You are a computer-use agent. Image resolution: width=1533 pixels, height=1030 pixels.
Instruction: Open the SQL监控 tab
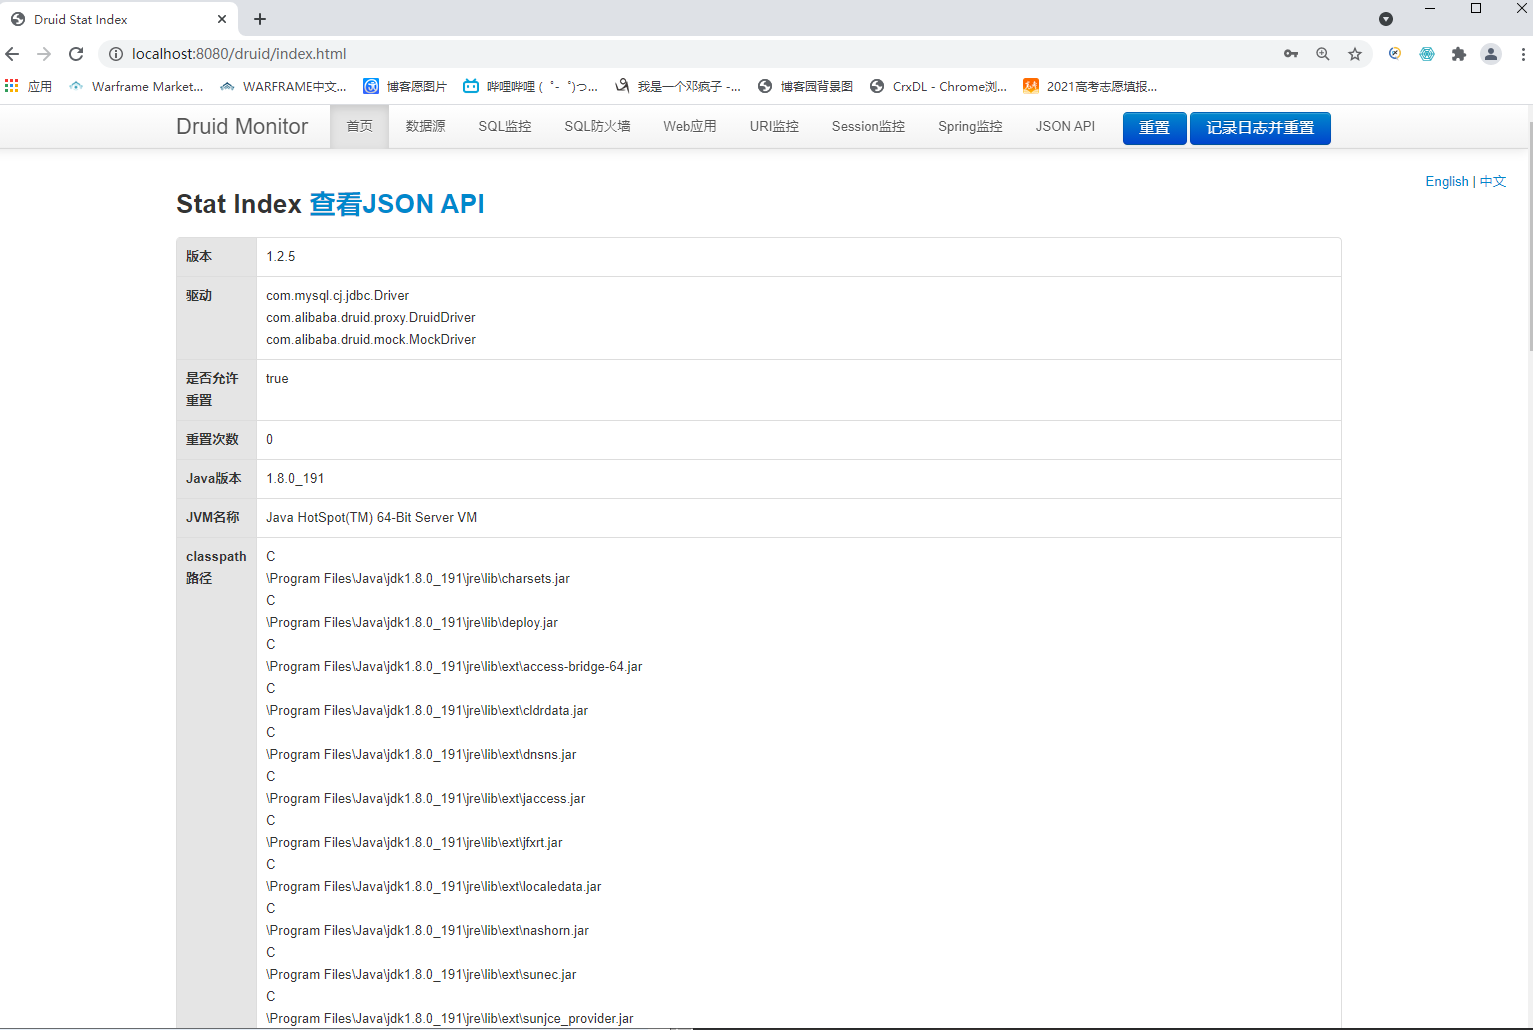tap(505, 126)
